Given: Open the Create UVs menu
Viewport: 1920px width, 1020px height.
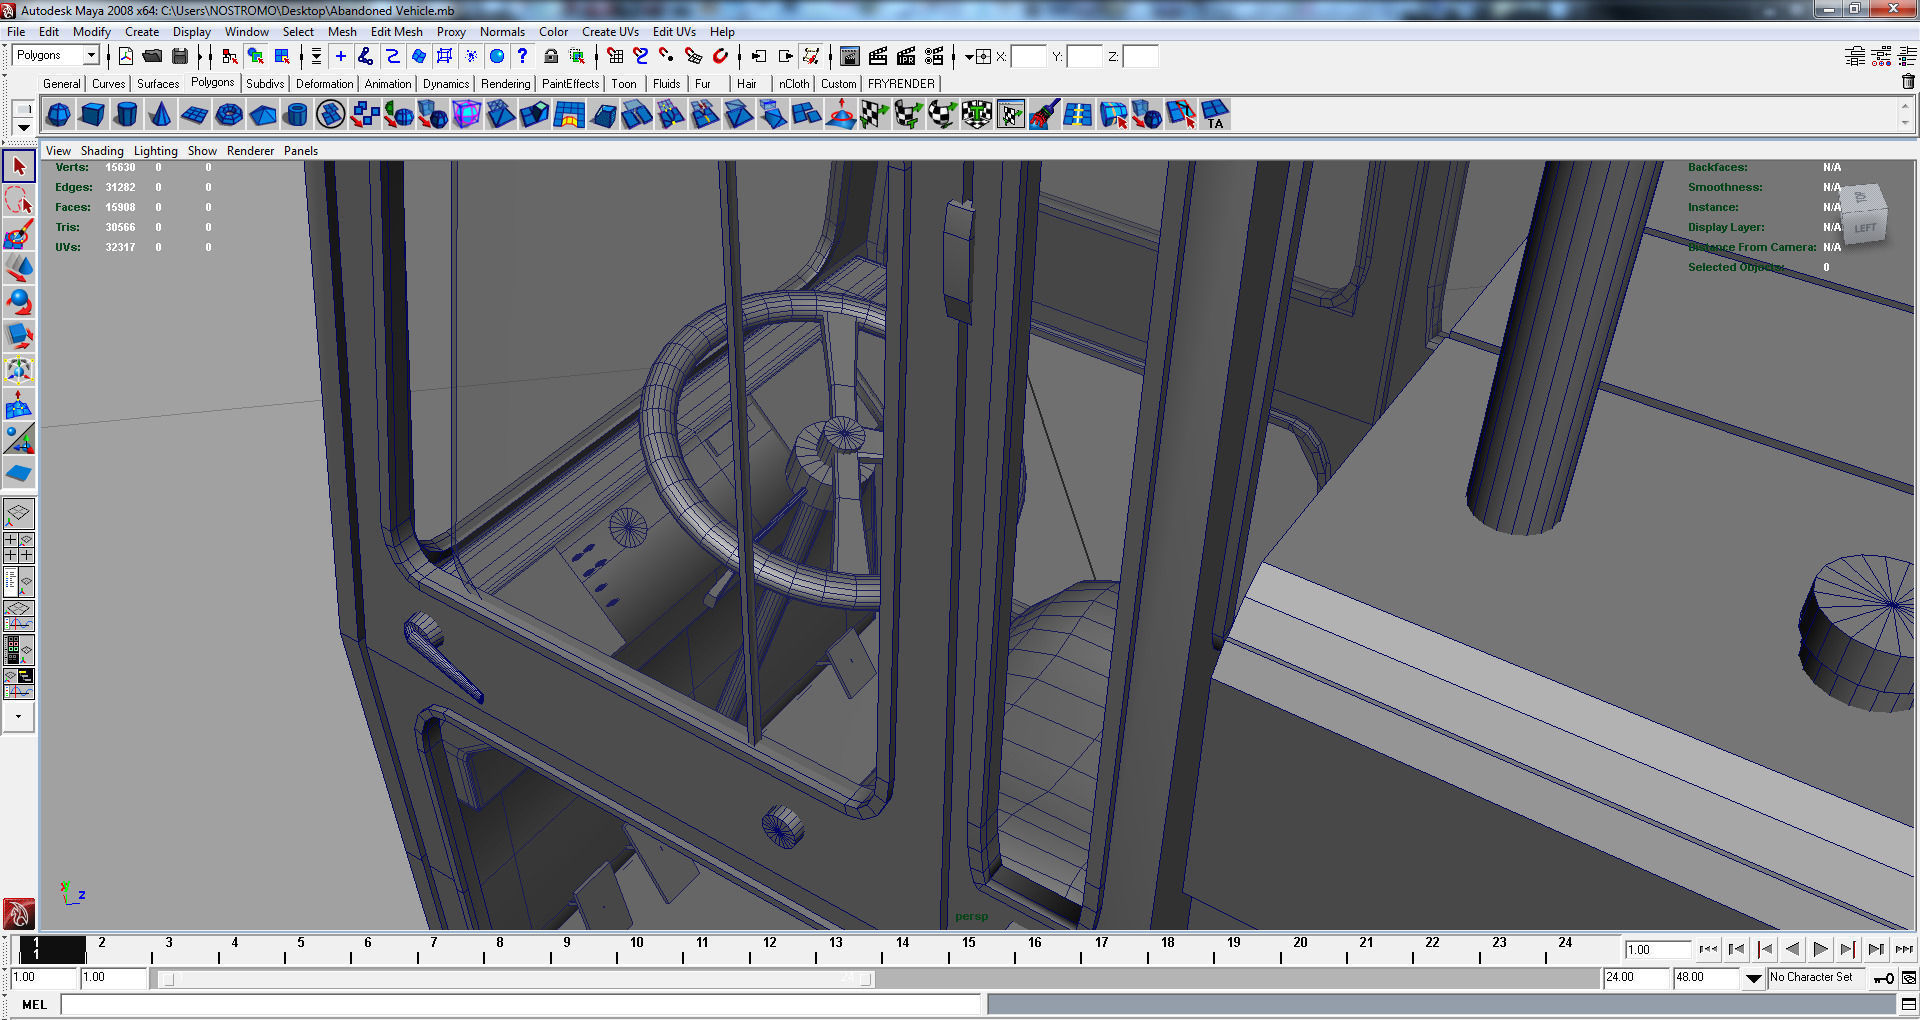Looking at the screenshot, I should [x=610, y=32].
